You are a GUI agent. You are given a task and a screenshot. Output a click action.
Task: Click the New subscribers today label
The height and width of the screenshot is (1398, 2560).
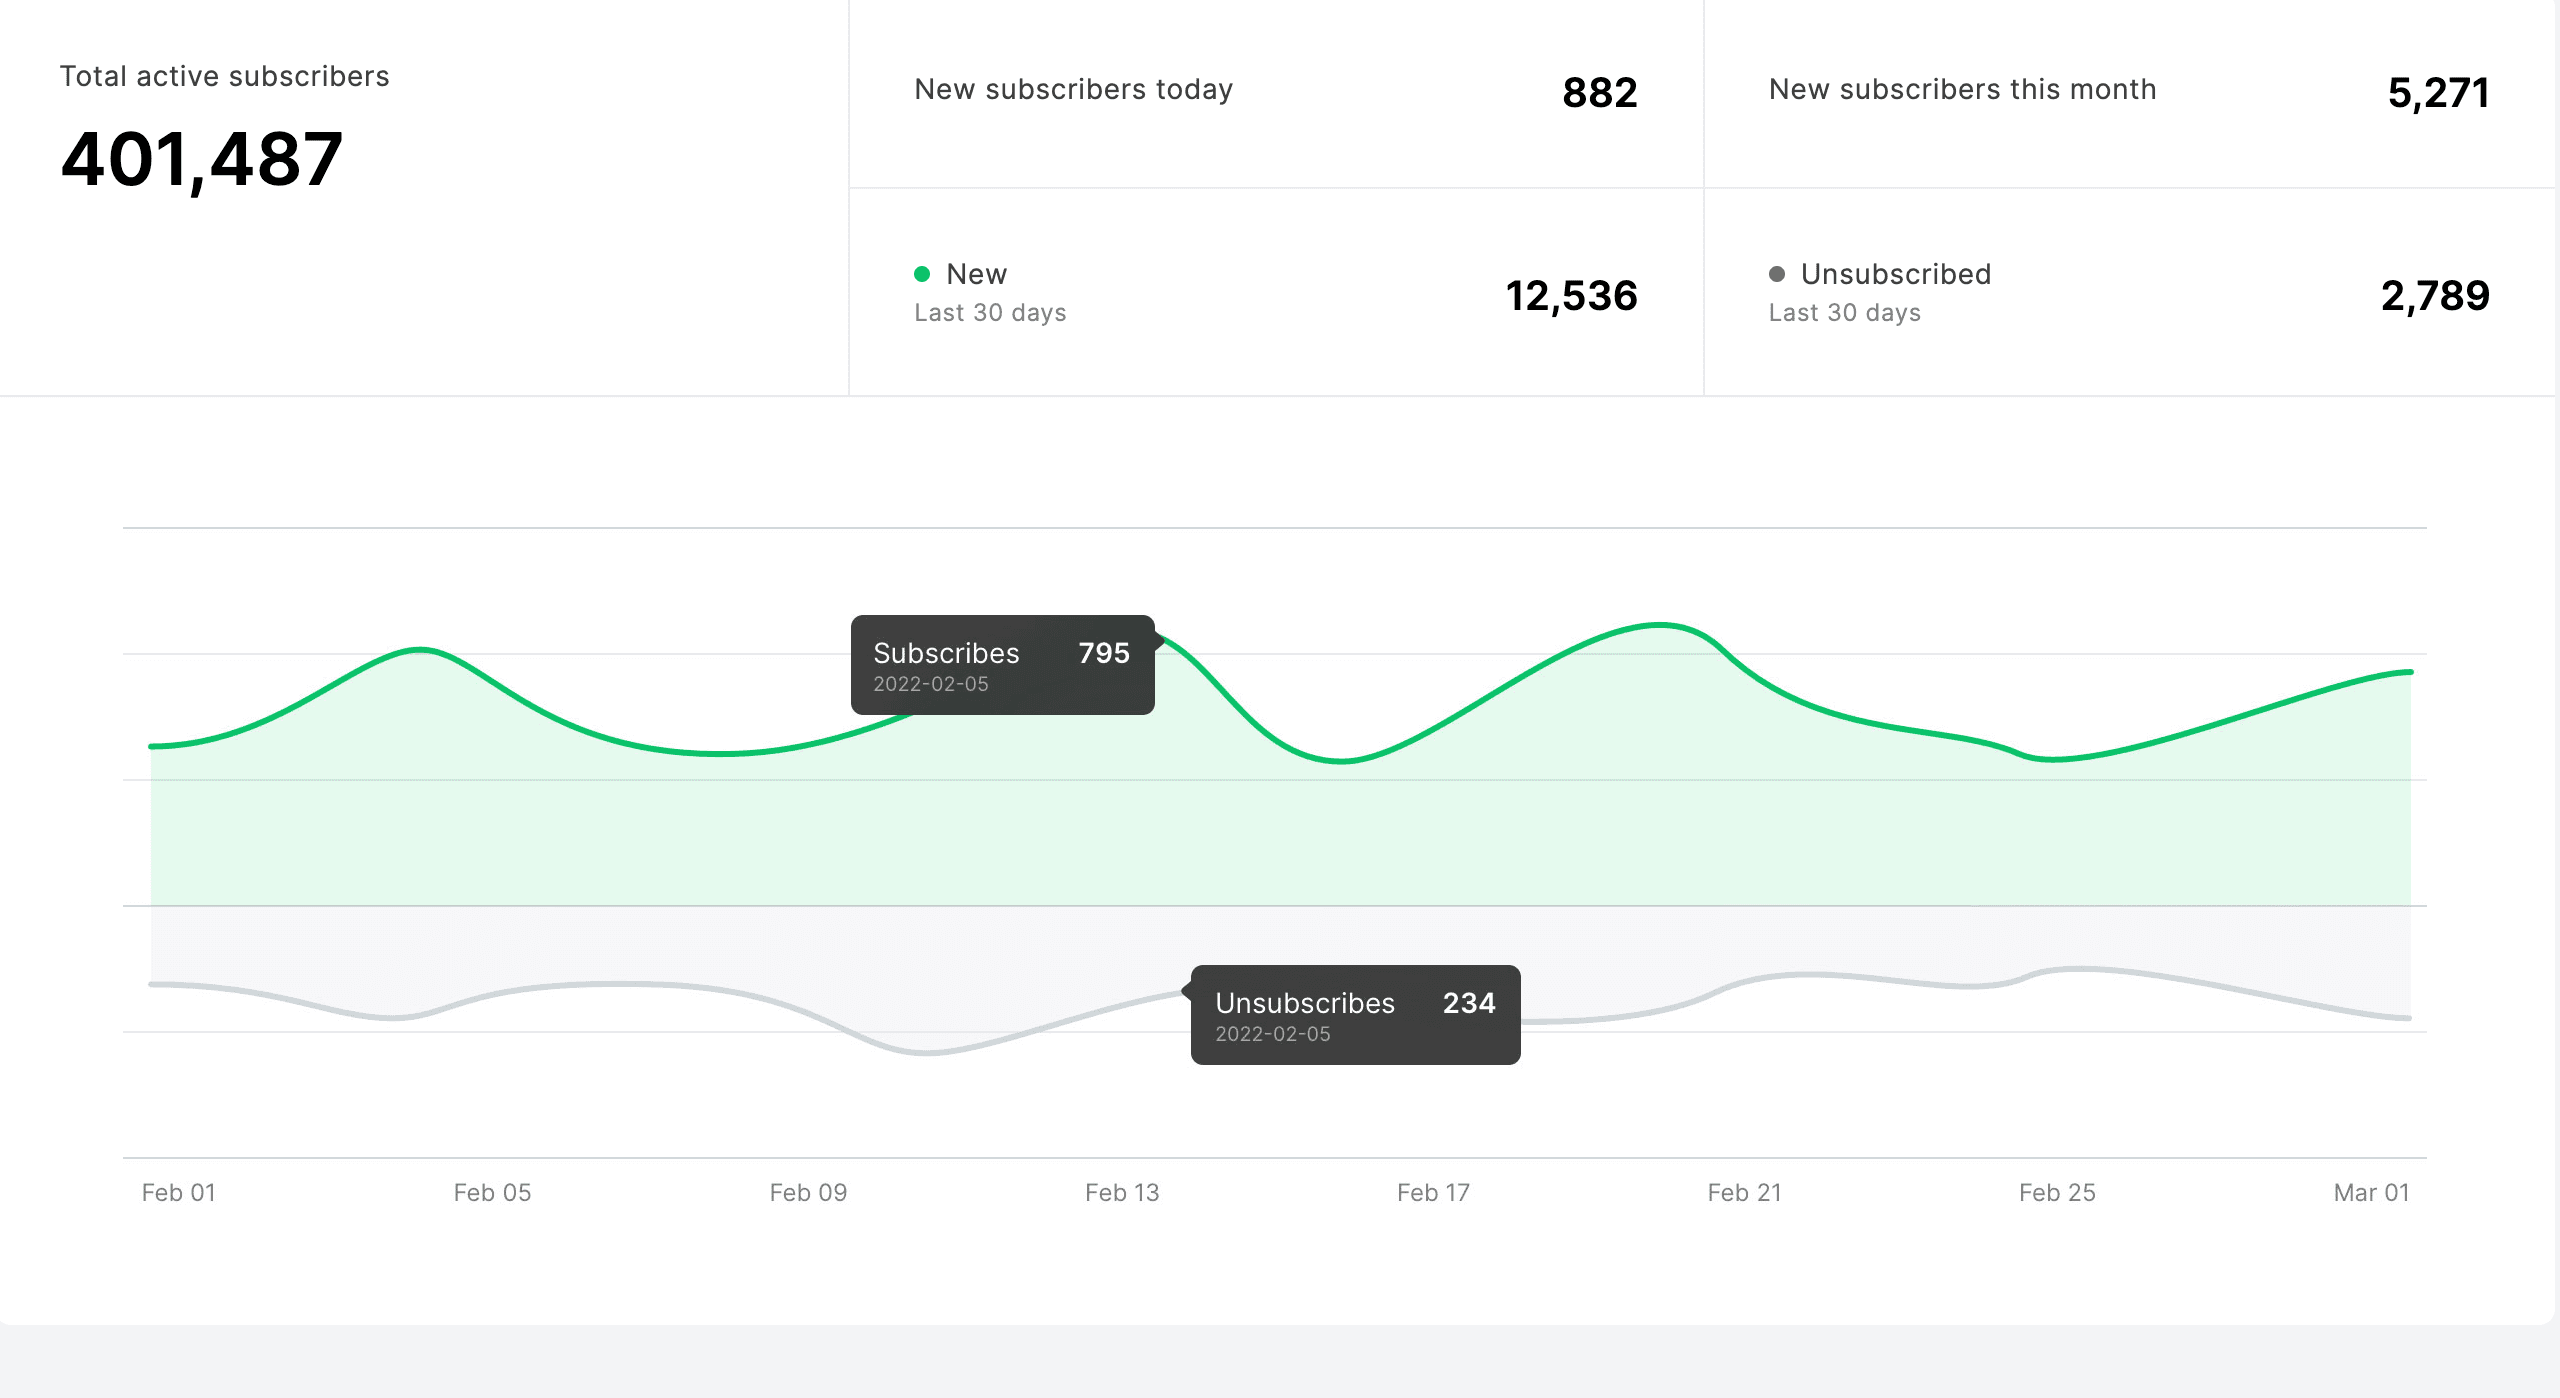(x=1073, y=90)
